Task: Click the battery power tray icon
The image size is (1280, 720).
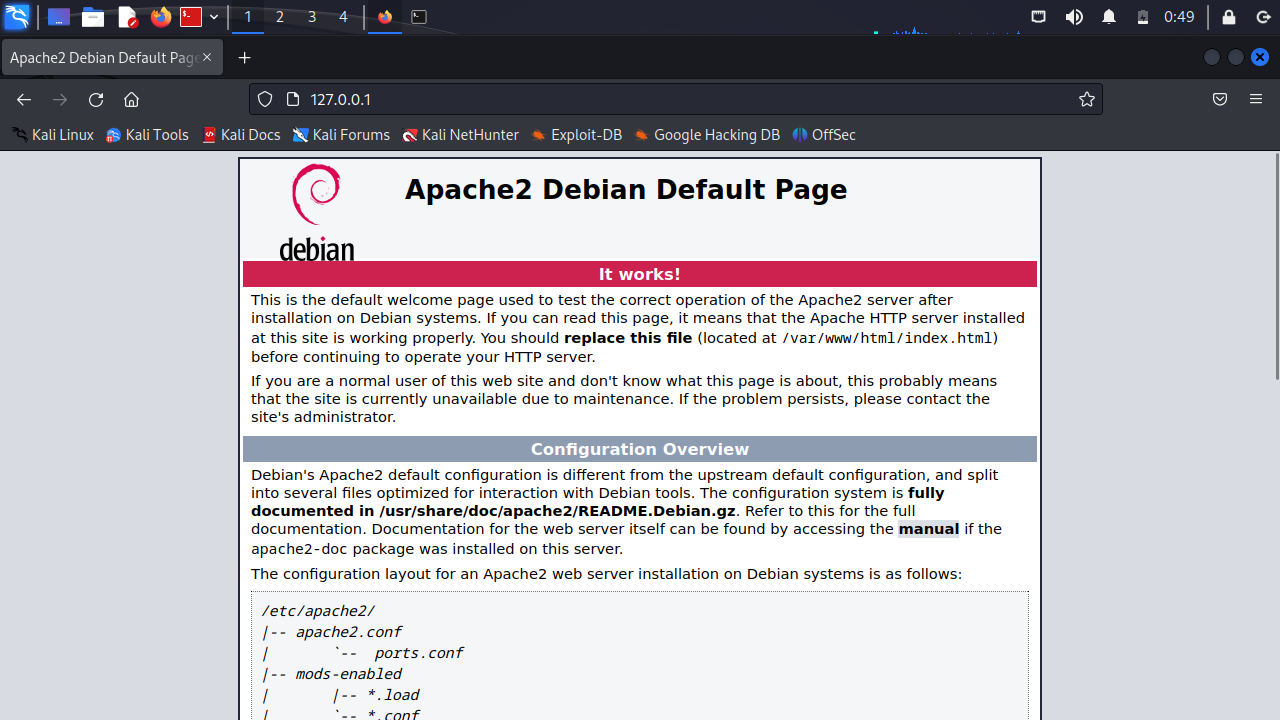Action: coord(1143,17)
